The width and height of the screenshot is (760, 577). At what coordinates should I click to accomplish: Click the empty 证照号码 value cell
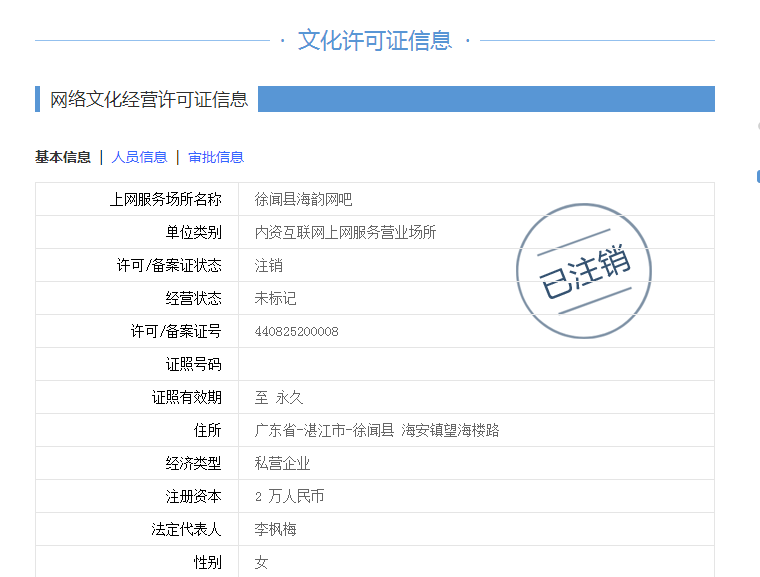click(x=476, y=365)
